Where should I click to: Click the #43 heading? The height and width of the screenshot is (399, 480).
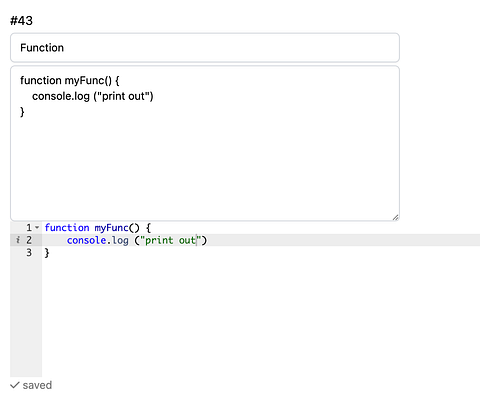(x=21, y=21)
